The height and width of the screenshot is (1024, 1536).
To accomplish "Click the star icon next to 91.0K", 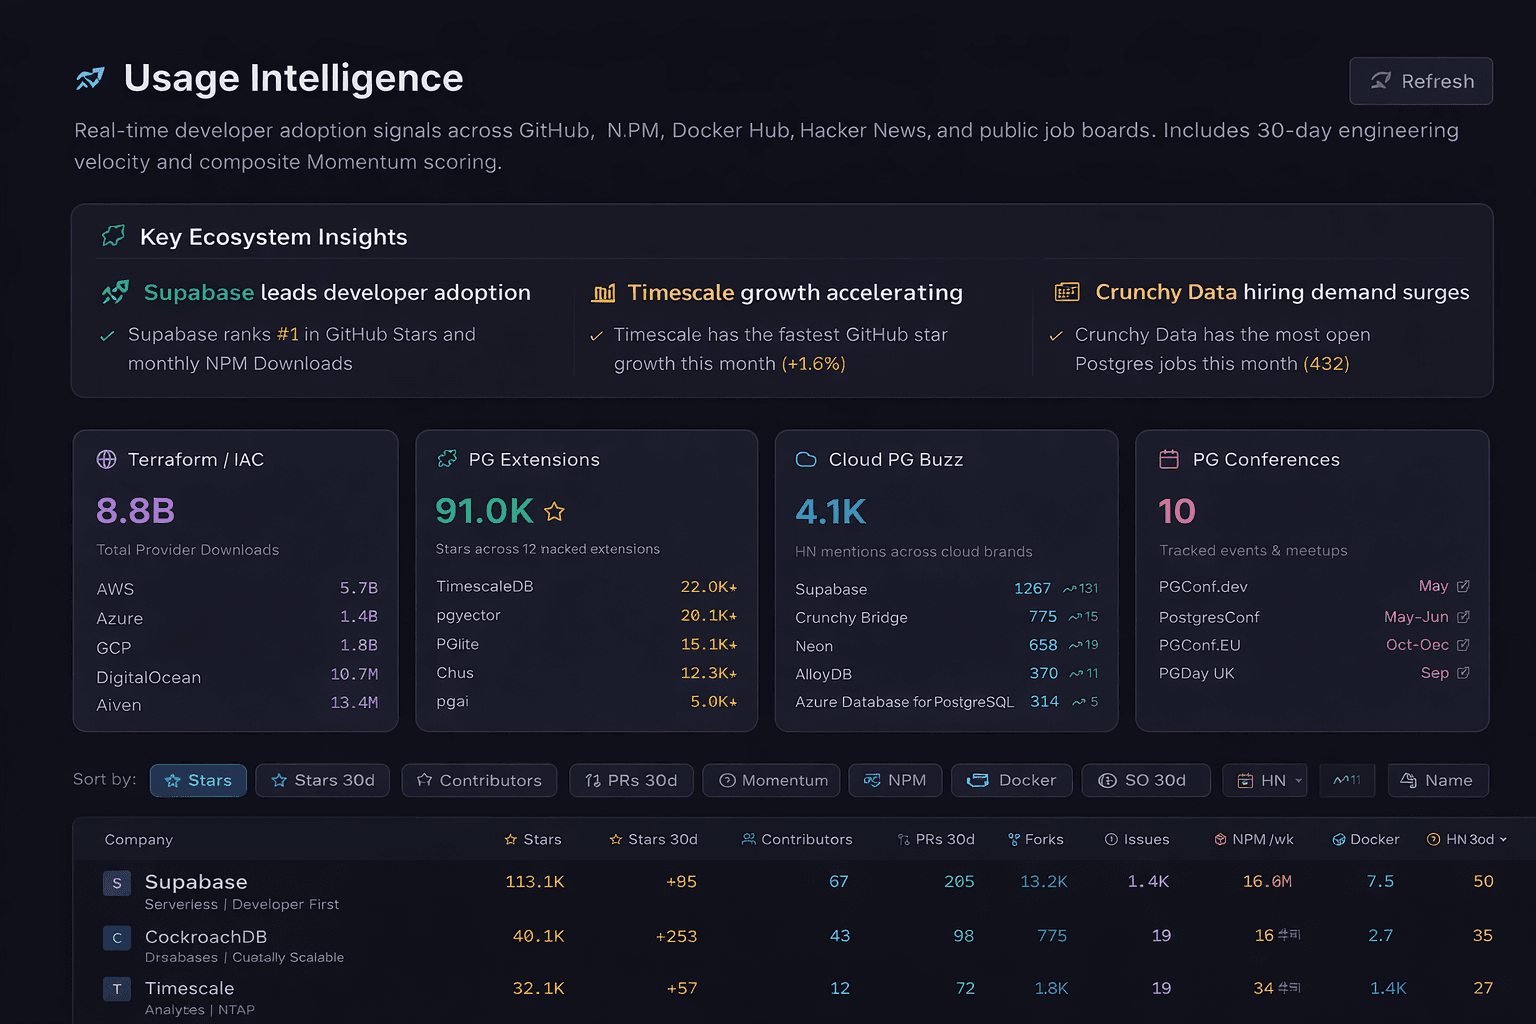I will pyautogui.click(x=554, y=511).
